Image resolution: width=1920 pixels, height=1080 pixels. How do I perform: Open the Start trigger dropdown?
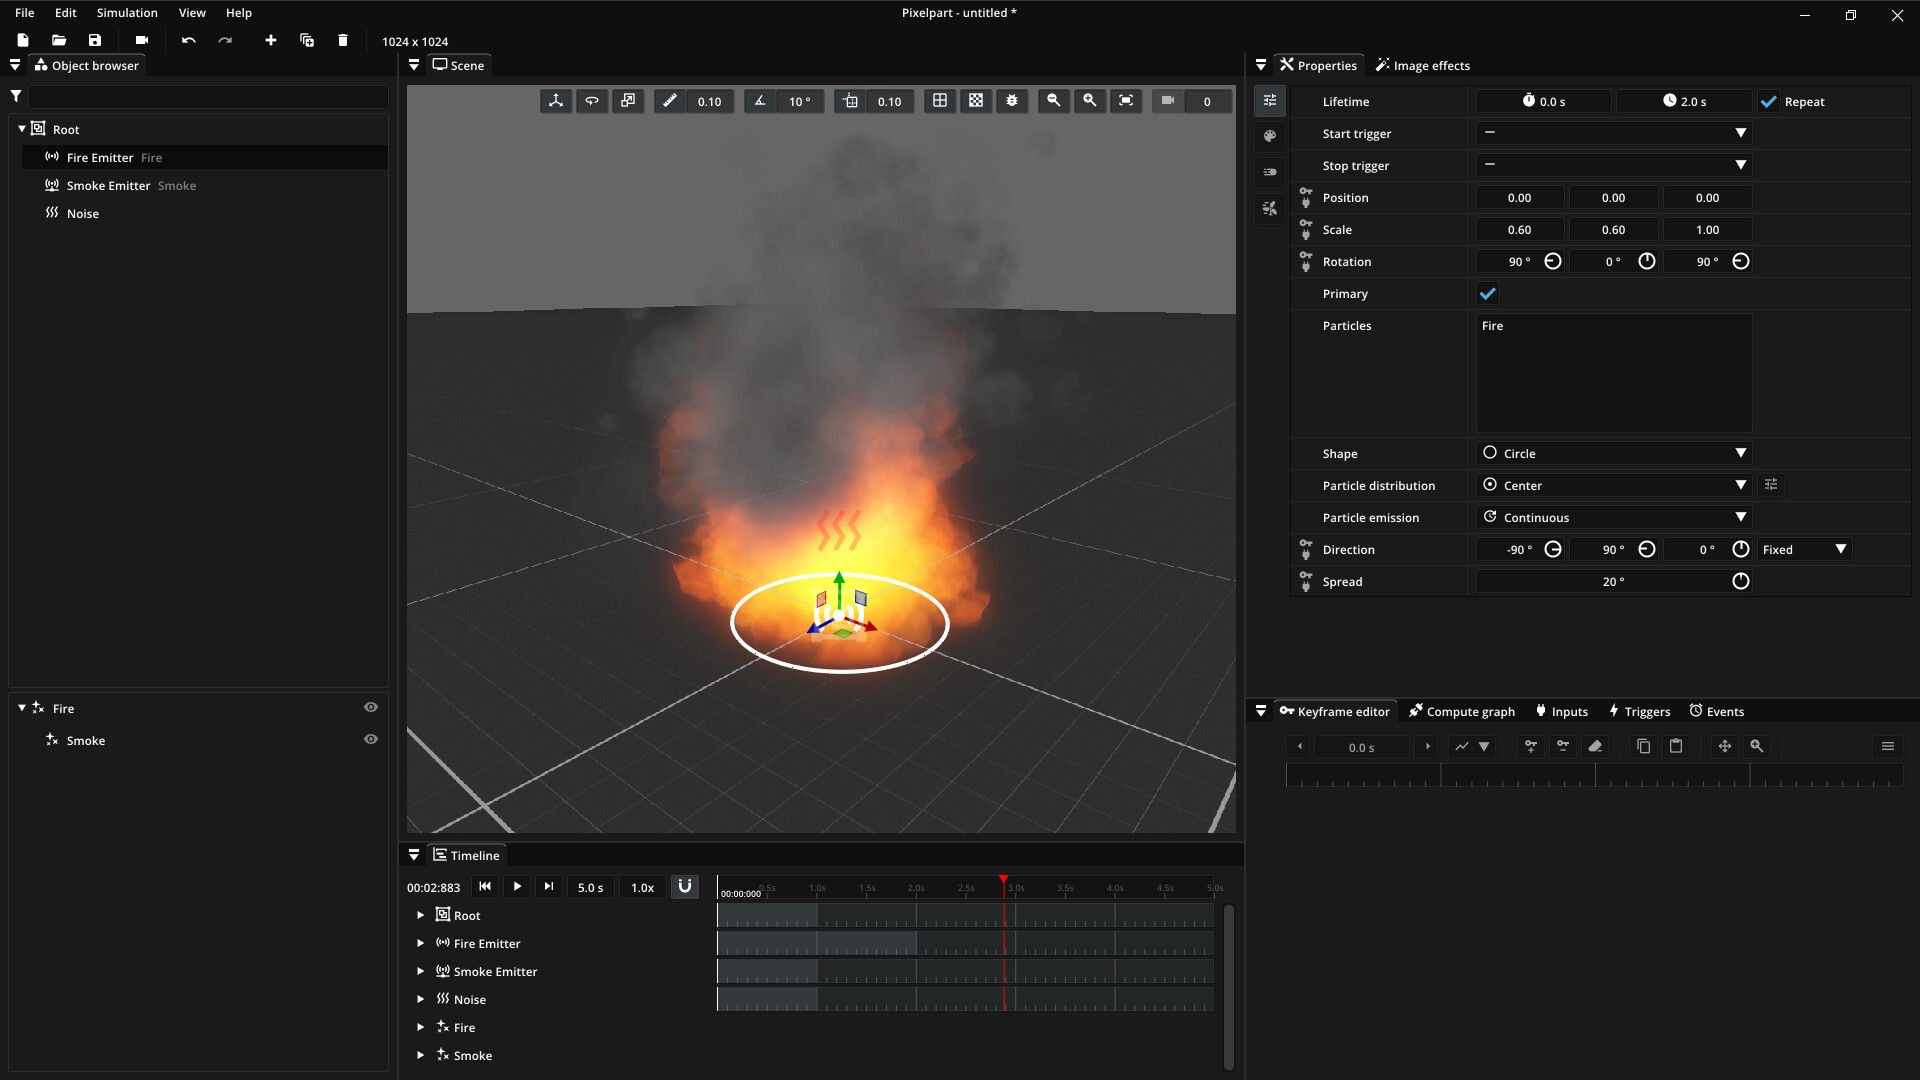point(1614,133)
